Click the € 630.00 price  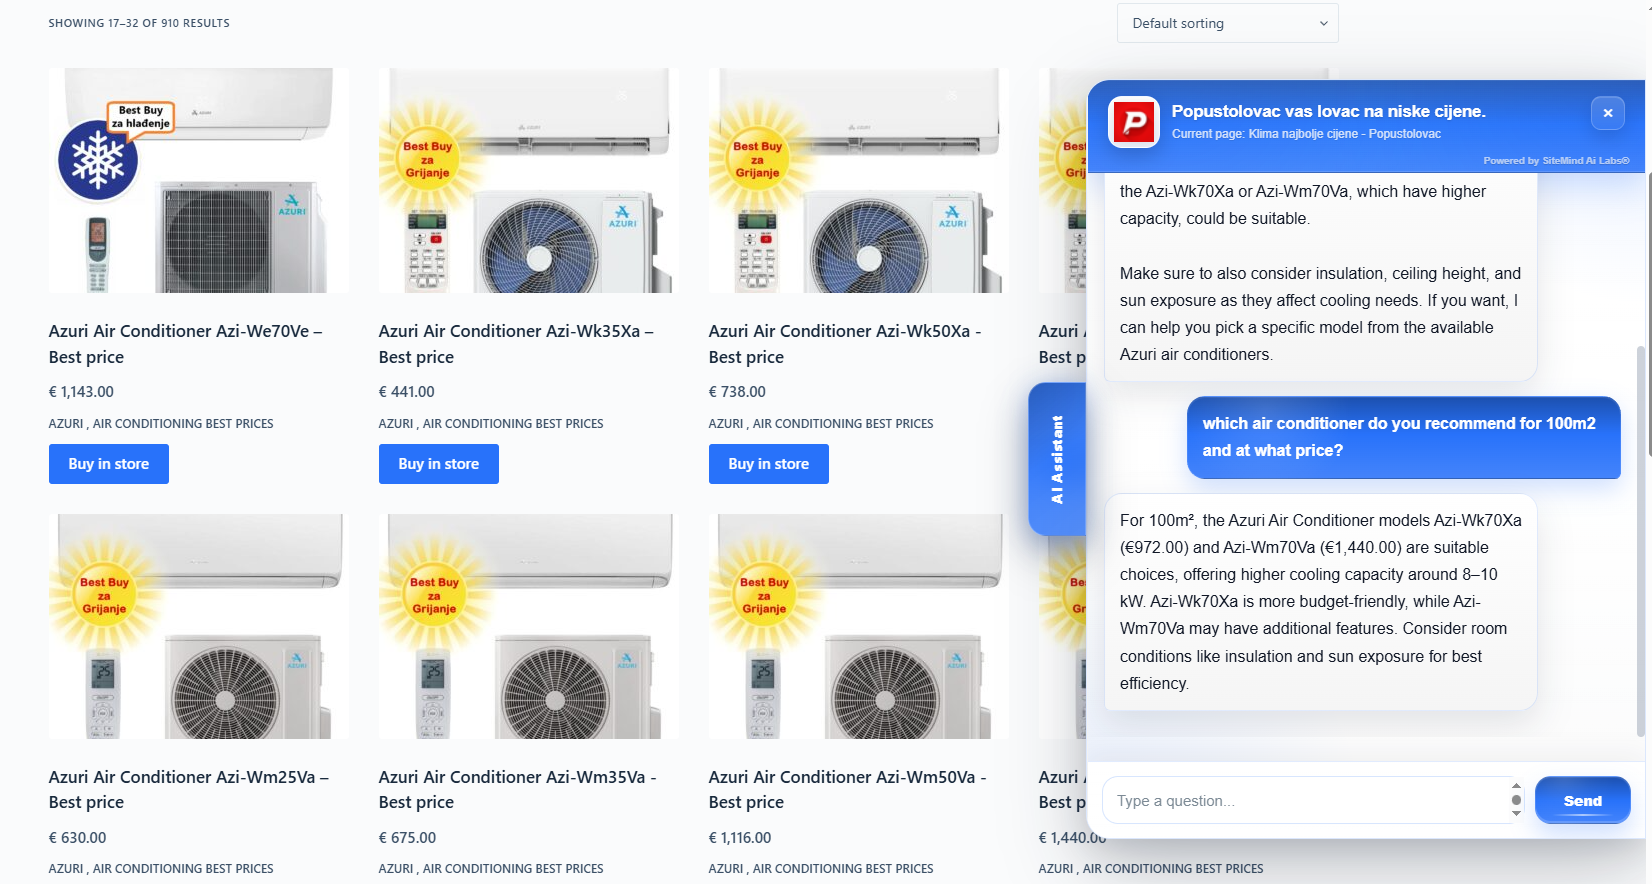pos(77,838)
